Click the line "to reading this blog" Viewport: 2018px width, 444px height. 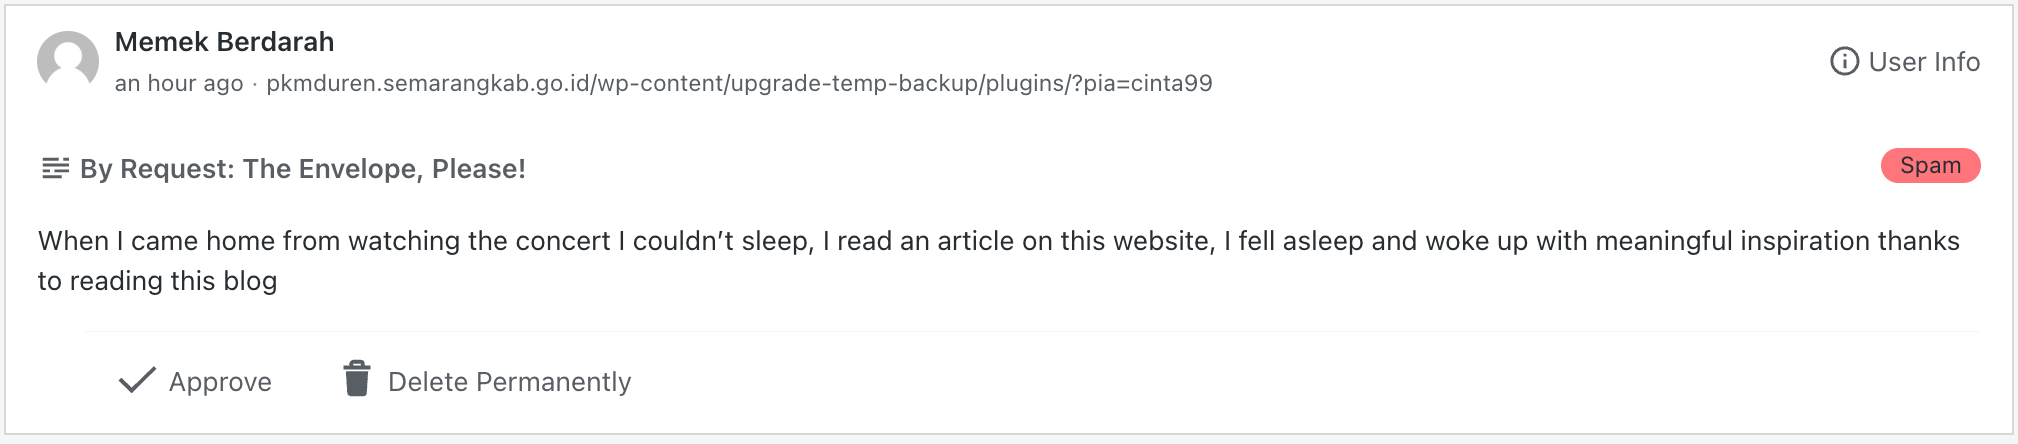(157, 281)
